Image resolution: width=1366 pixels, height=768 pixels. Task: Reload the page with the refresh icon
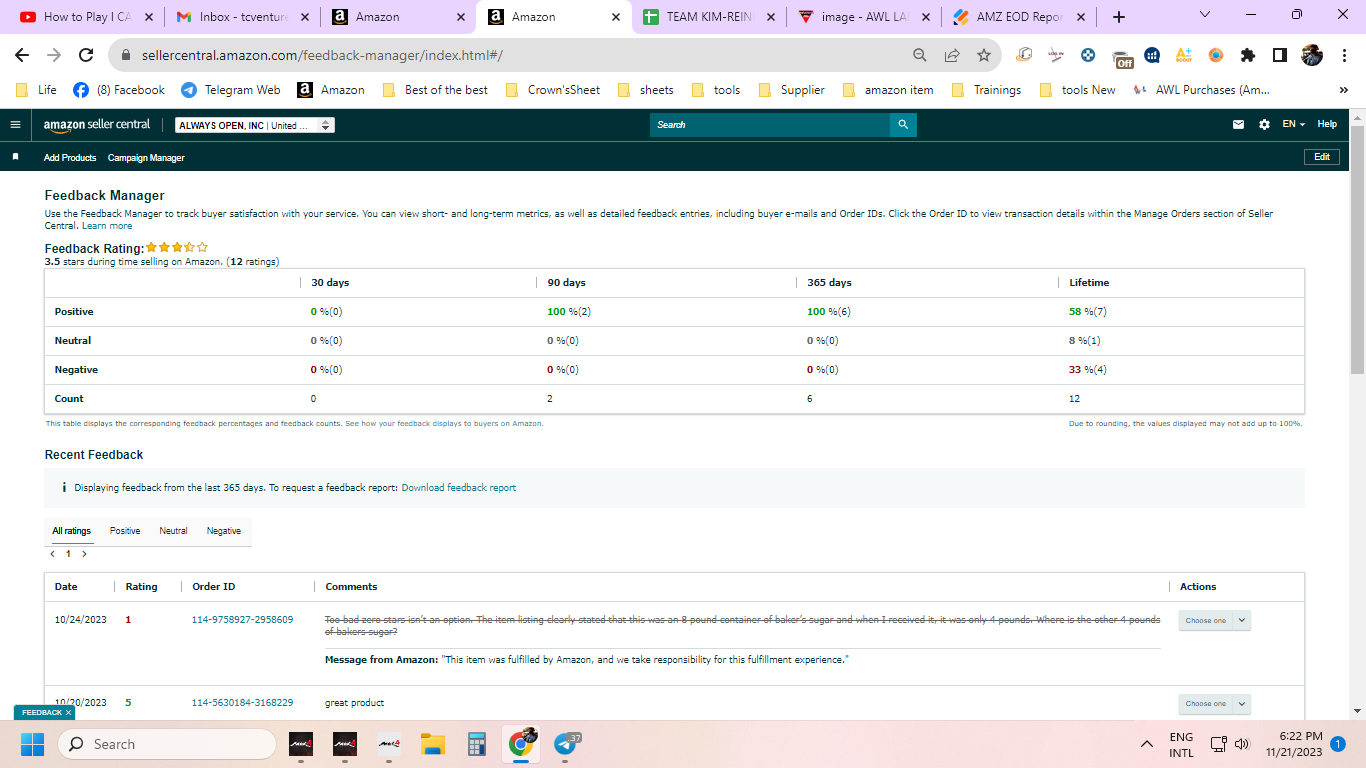click(x=86, y=56)
